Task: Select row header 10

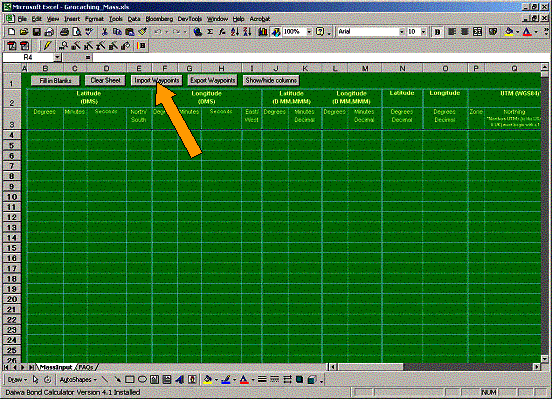Action: point(12,197)
